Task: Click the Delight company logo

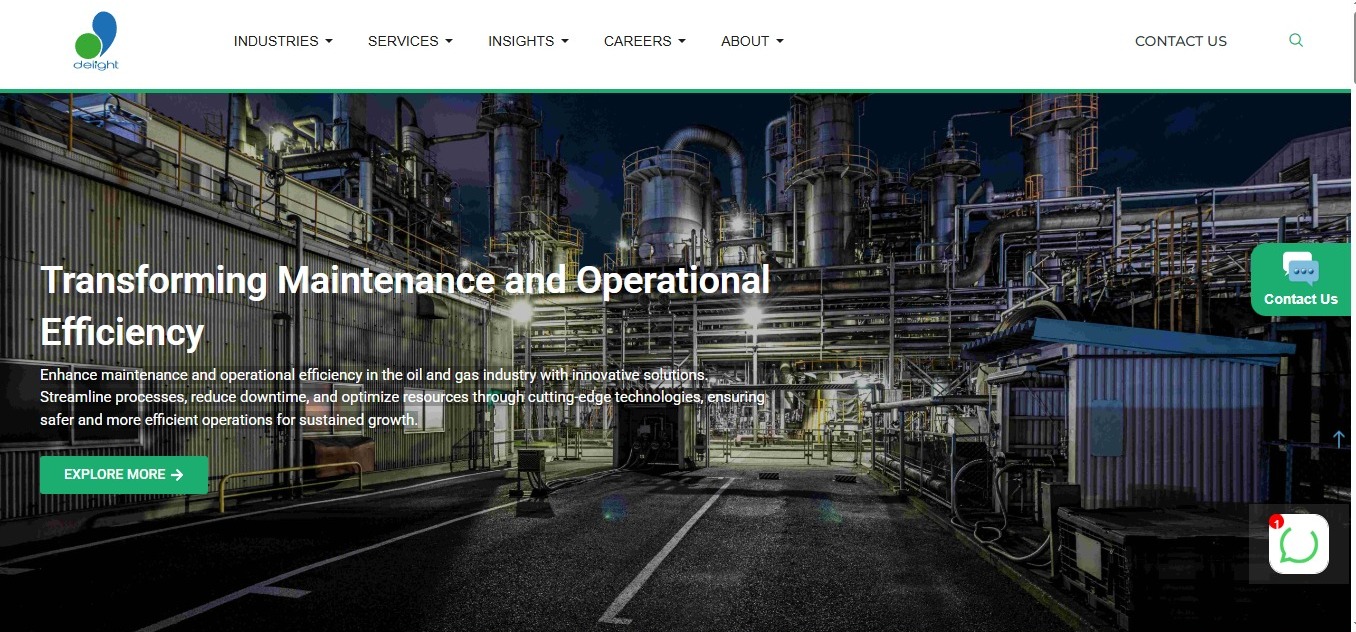Action: [x=96, y=41]
